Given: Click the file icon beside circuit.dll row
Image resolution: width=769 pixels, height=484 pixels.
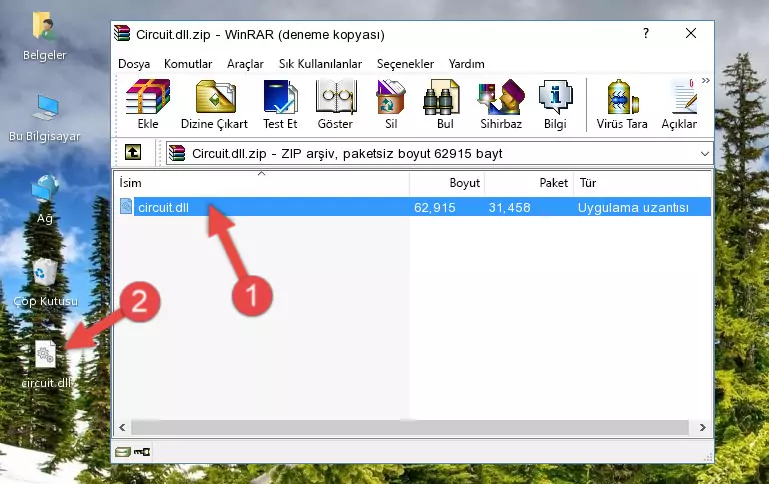Looking at the screenshot, I should [126, 206].
